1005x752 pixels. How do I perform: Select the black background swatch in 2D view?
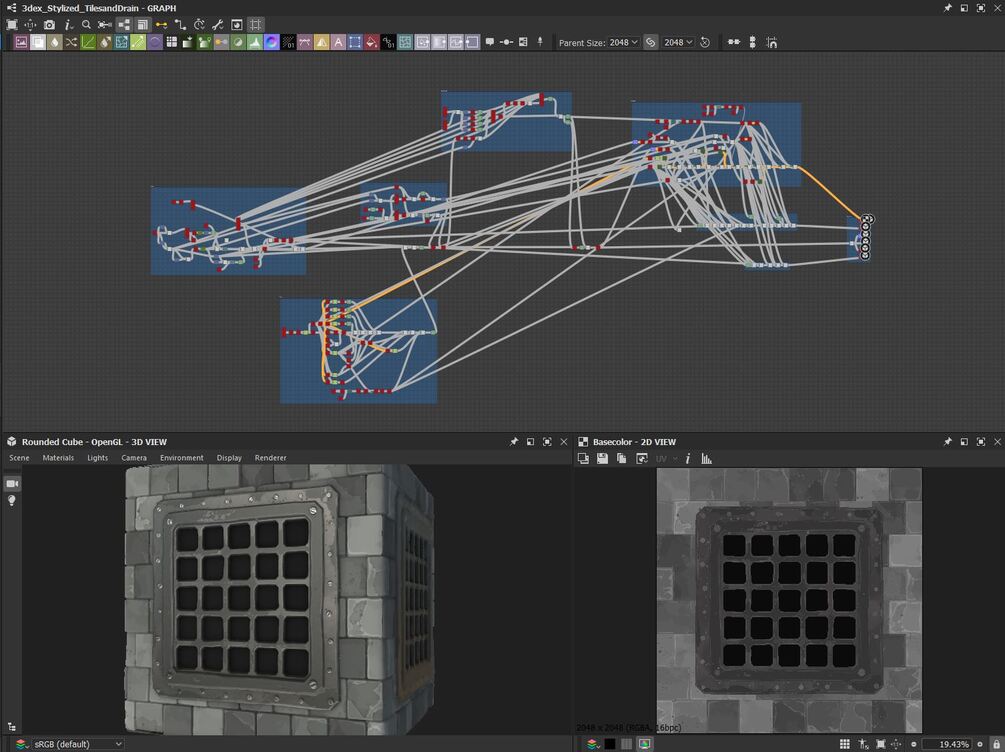(610, 744)
